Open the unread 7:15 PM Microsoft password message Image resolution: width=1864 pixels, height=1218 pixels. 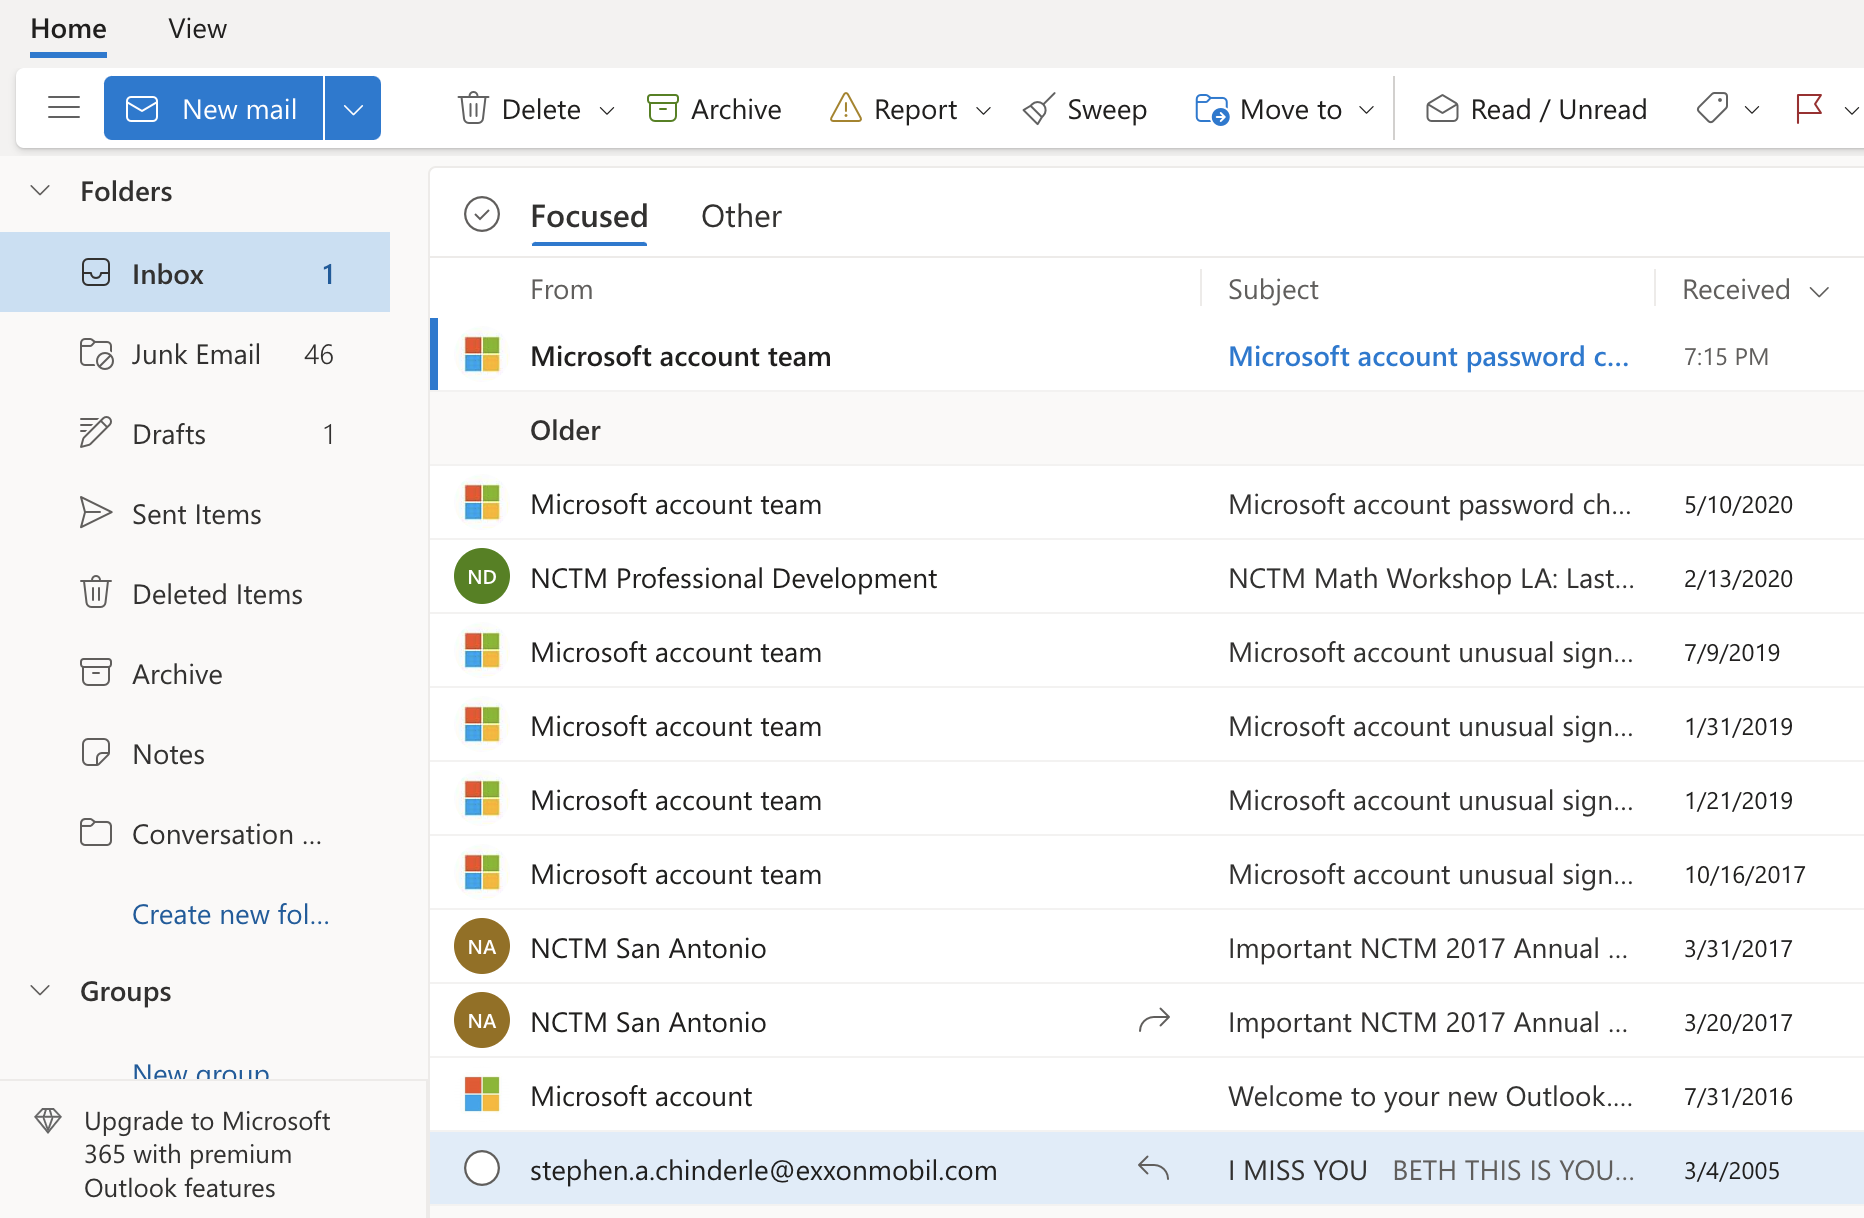point(1147,356)
